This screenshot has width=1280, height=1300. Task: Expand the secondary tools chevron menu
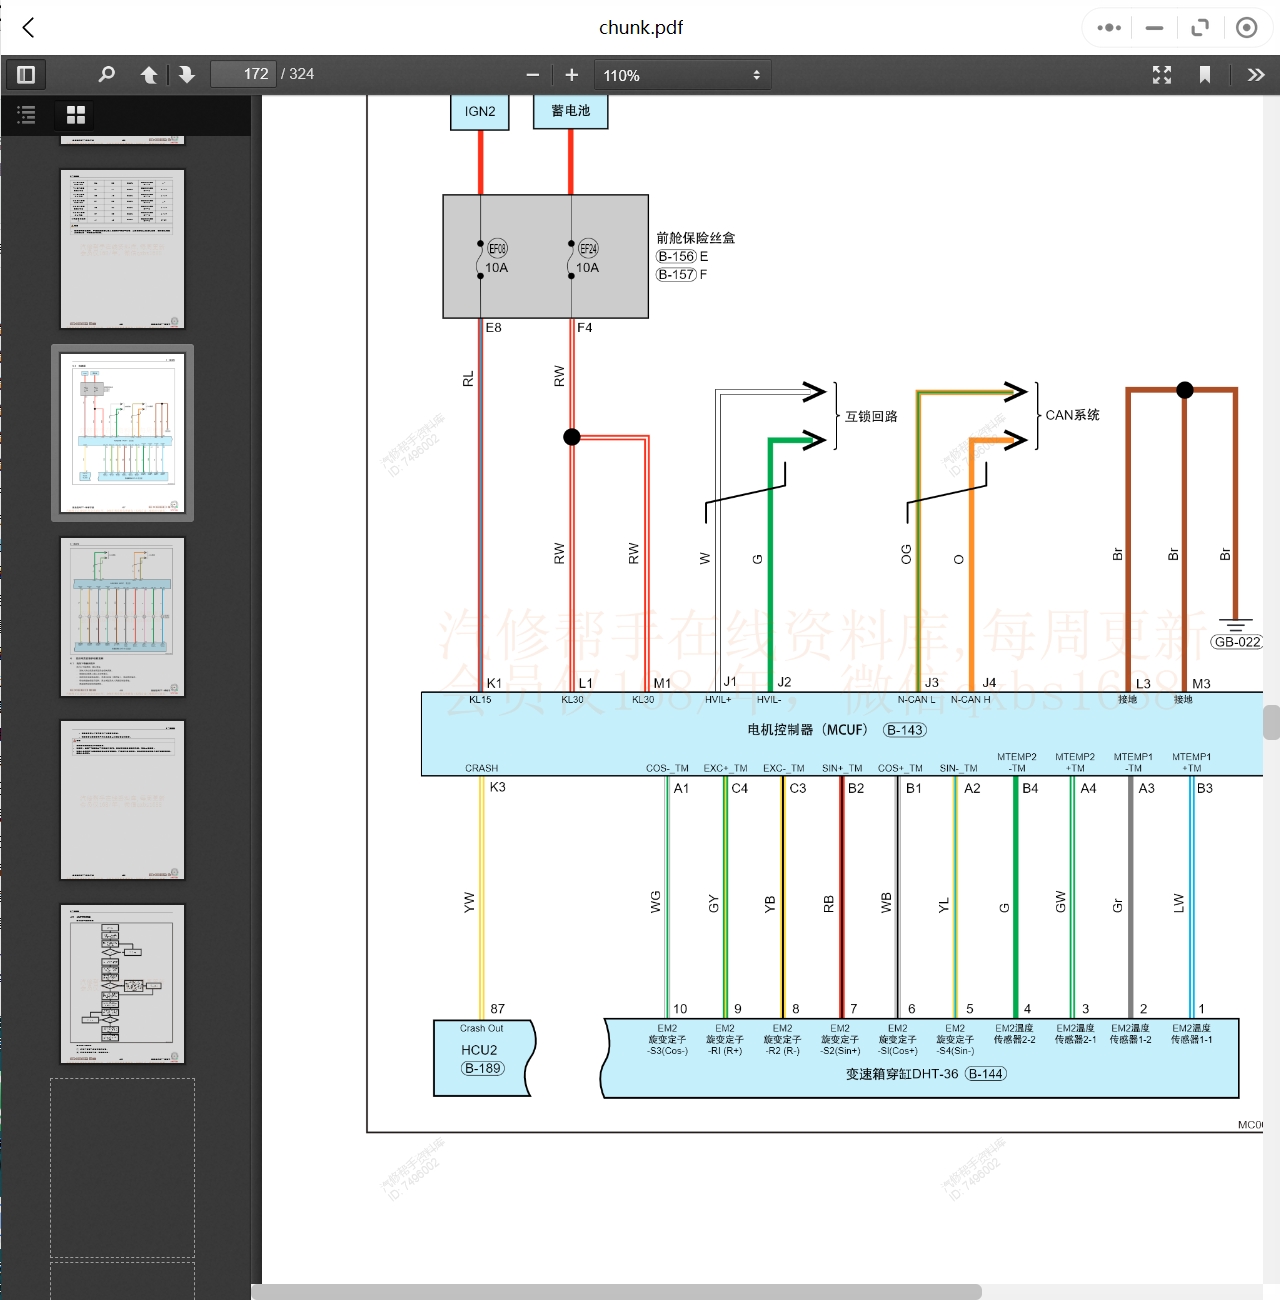coord(1256,75)
